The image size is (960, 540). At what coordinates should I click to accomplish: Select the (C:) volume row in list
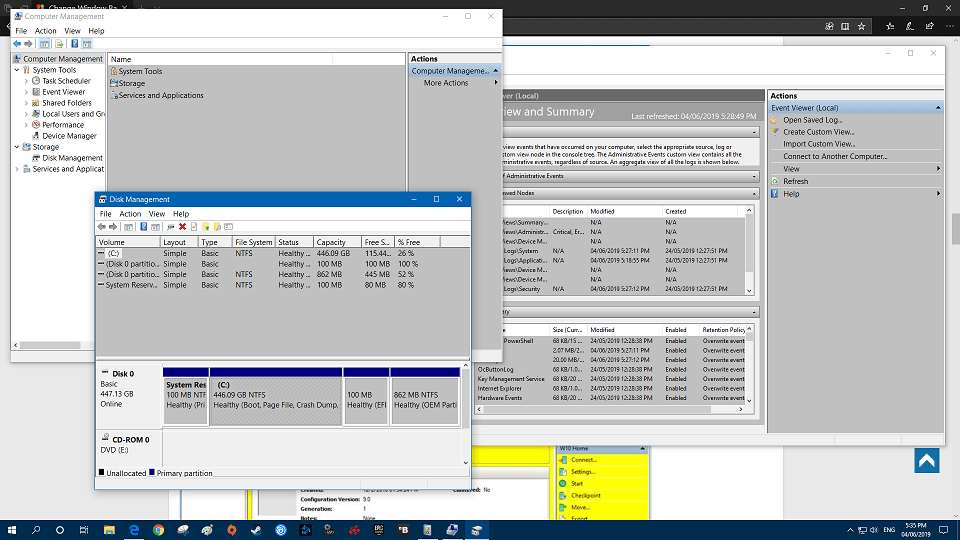pyautogui.click(x=282, y=253)
